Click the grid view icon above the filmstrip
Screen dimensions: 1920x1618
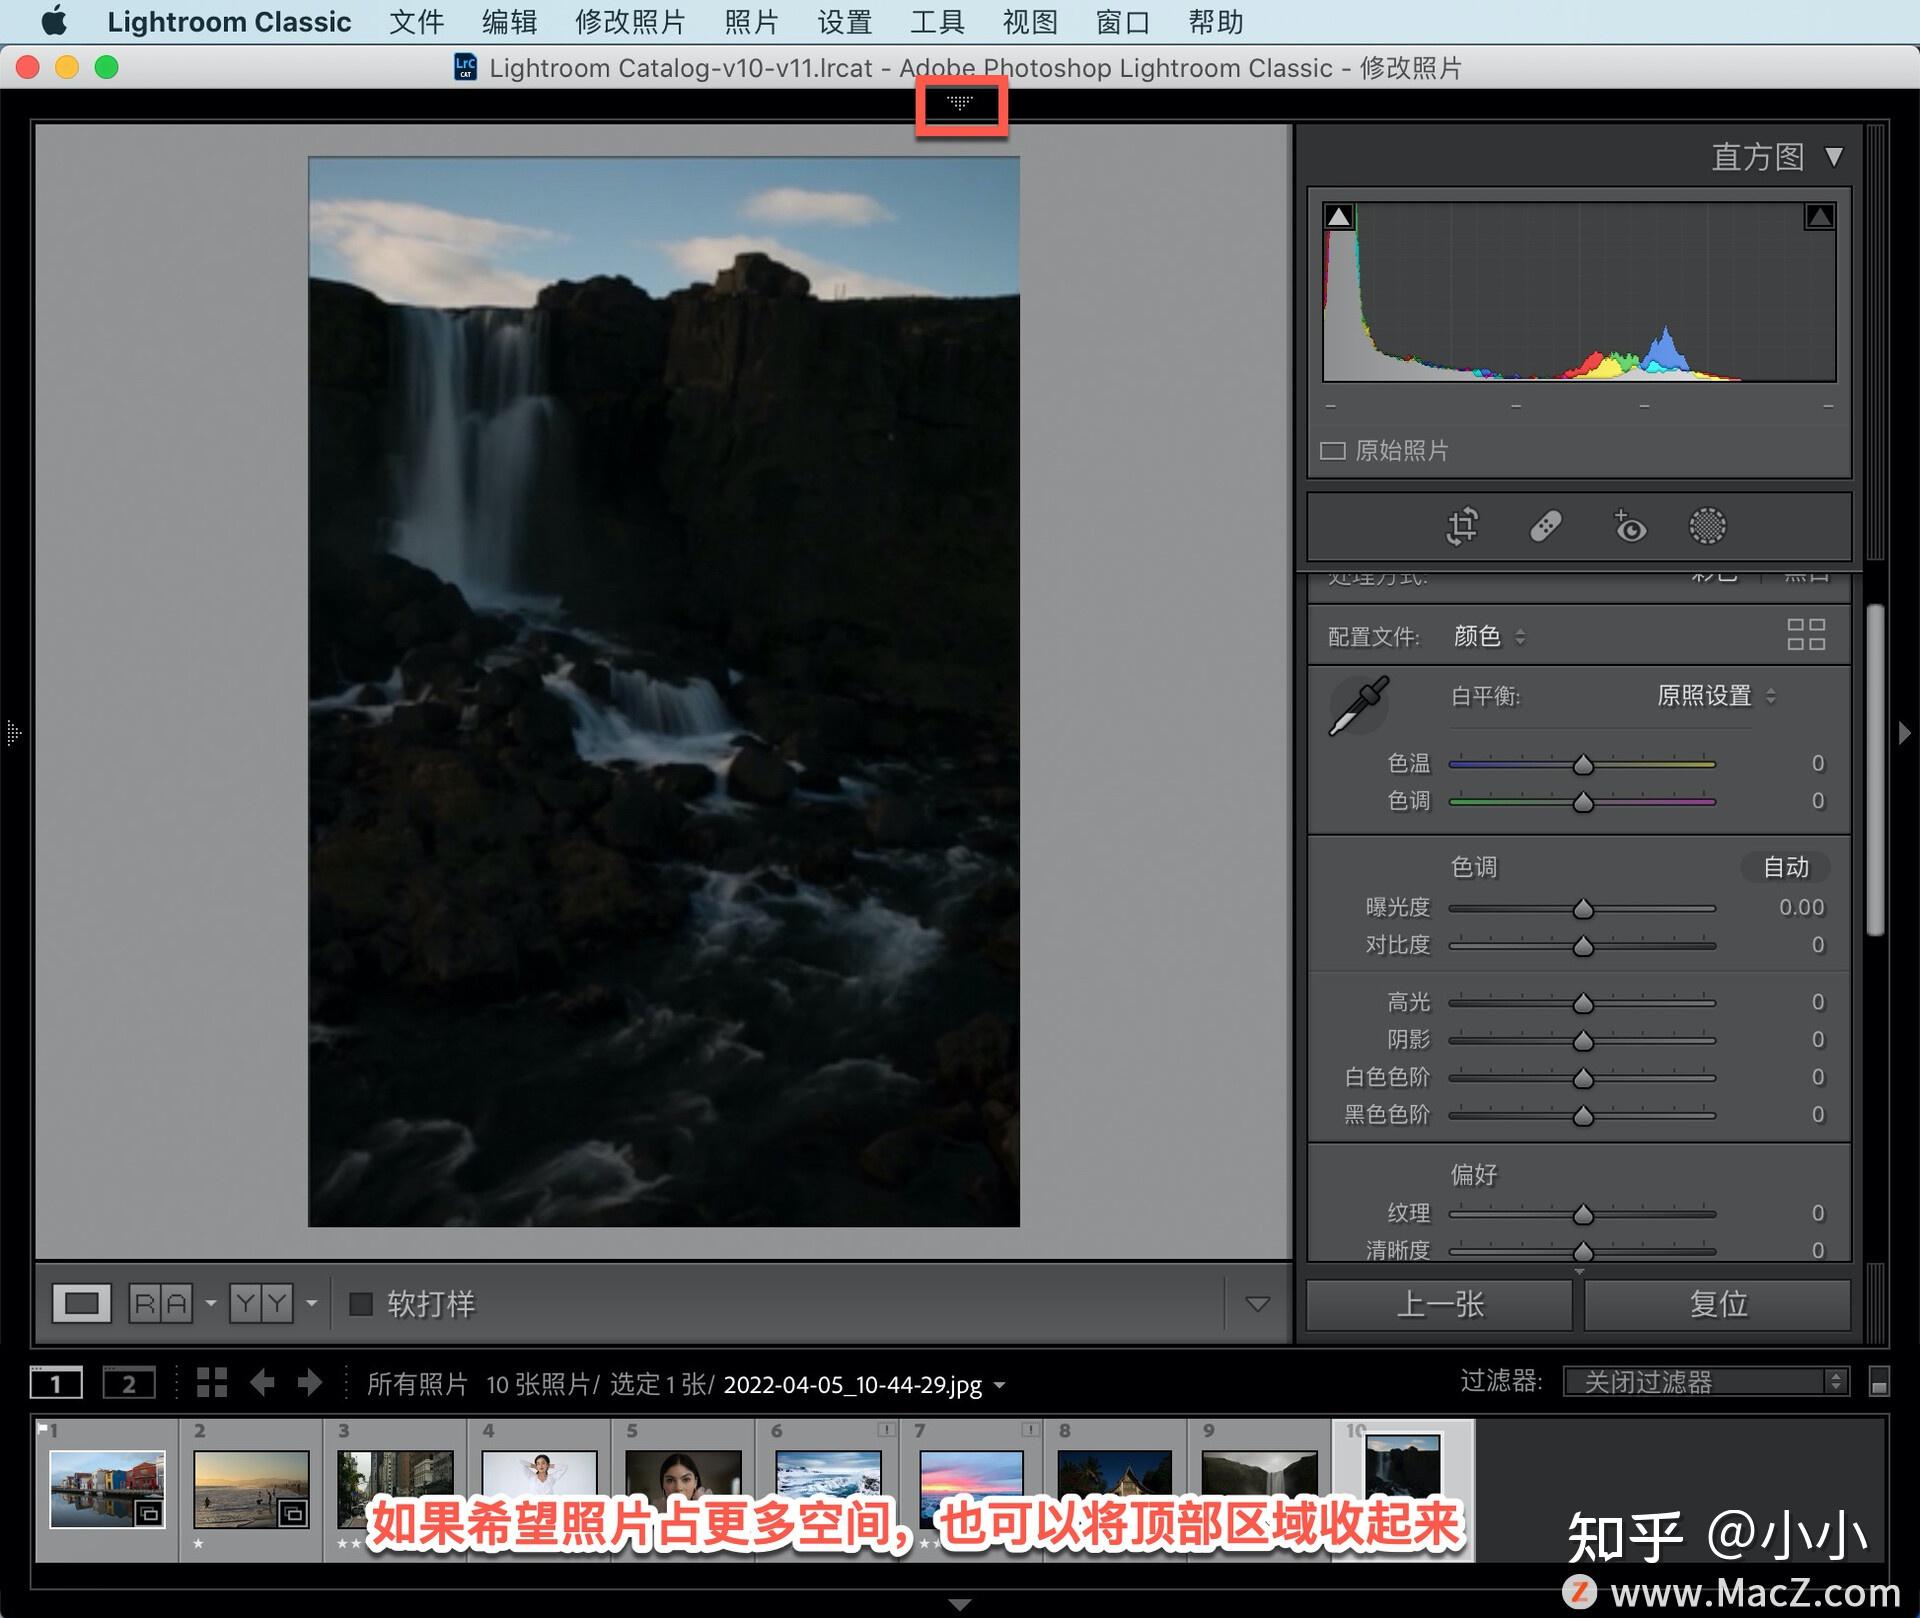(x=211, y=1383)
